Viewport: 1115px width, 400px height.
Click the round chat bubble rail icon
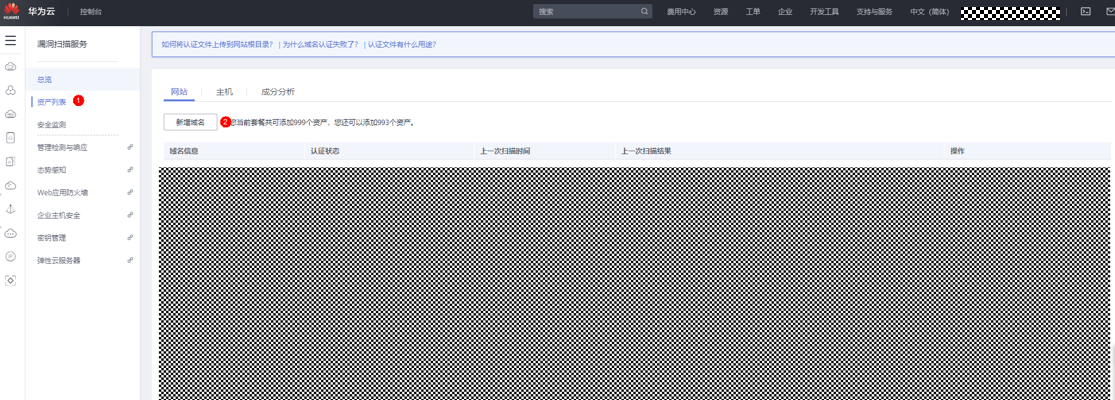(x=11, y=256)
